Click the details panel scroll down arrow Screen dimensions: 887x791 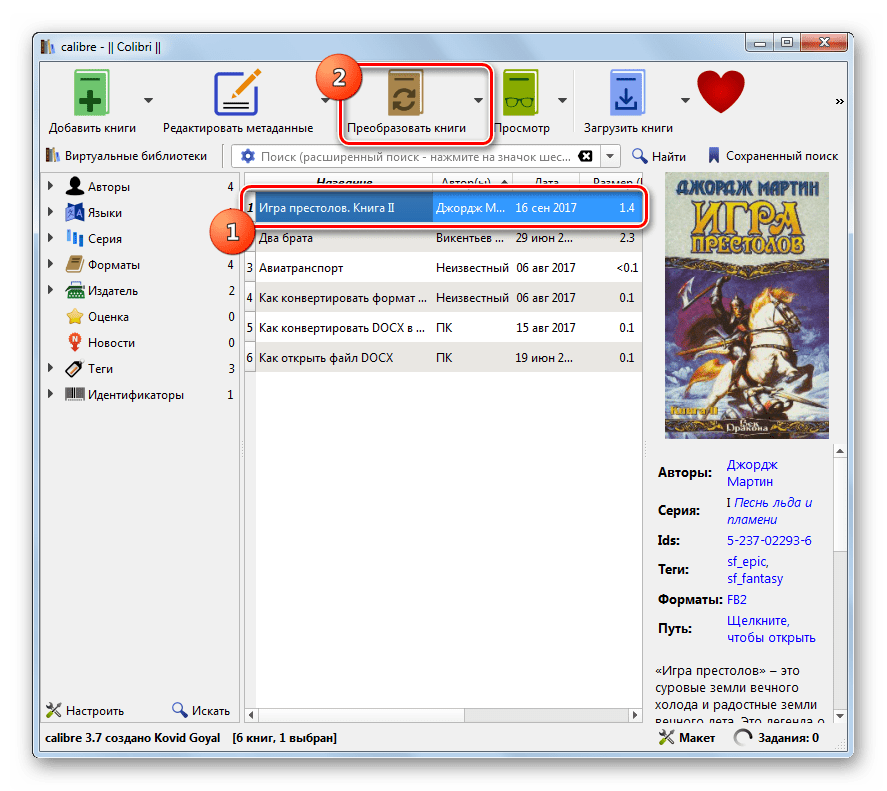[840, 716]
